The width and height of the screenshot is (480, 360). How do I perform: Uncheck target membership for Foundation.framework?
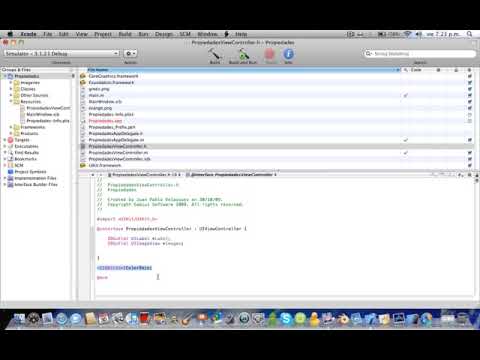click(470, 83)
